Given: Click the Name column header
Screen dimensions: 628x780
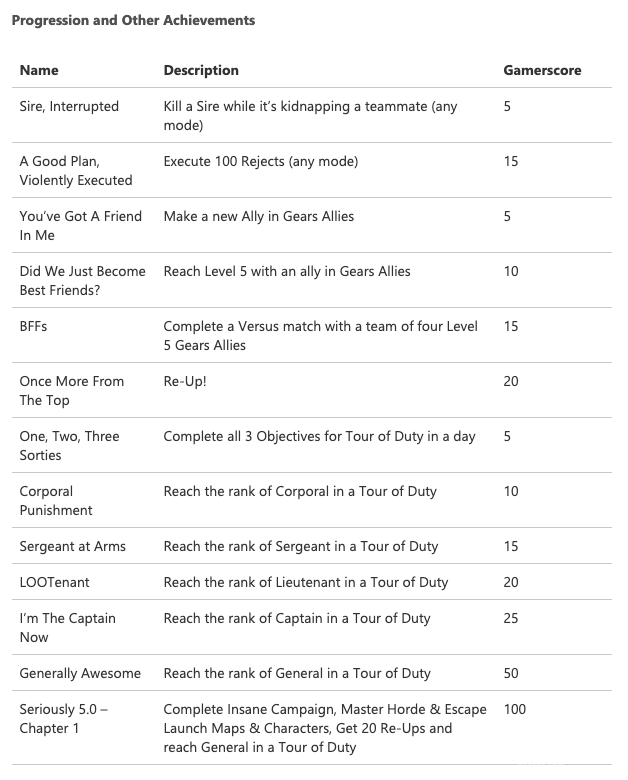Looking at the screenshot, I should 39,70.
